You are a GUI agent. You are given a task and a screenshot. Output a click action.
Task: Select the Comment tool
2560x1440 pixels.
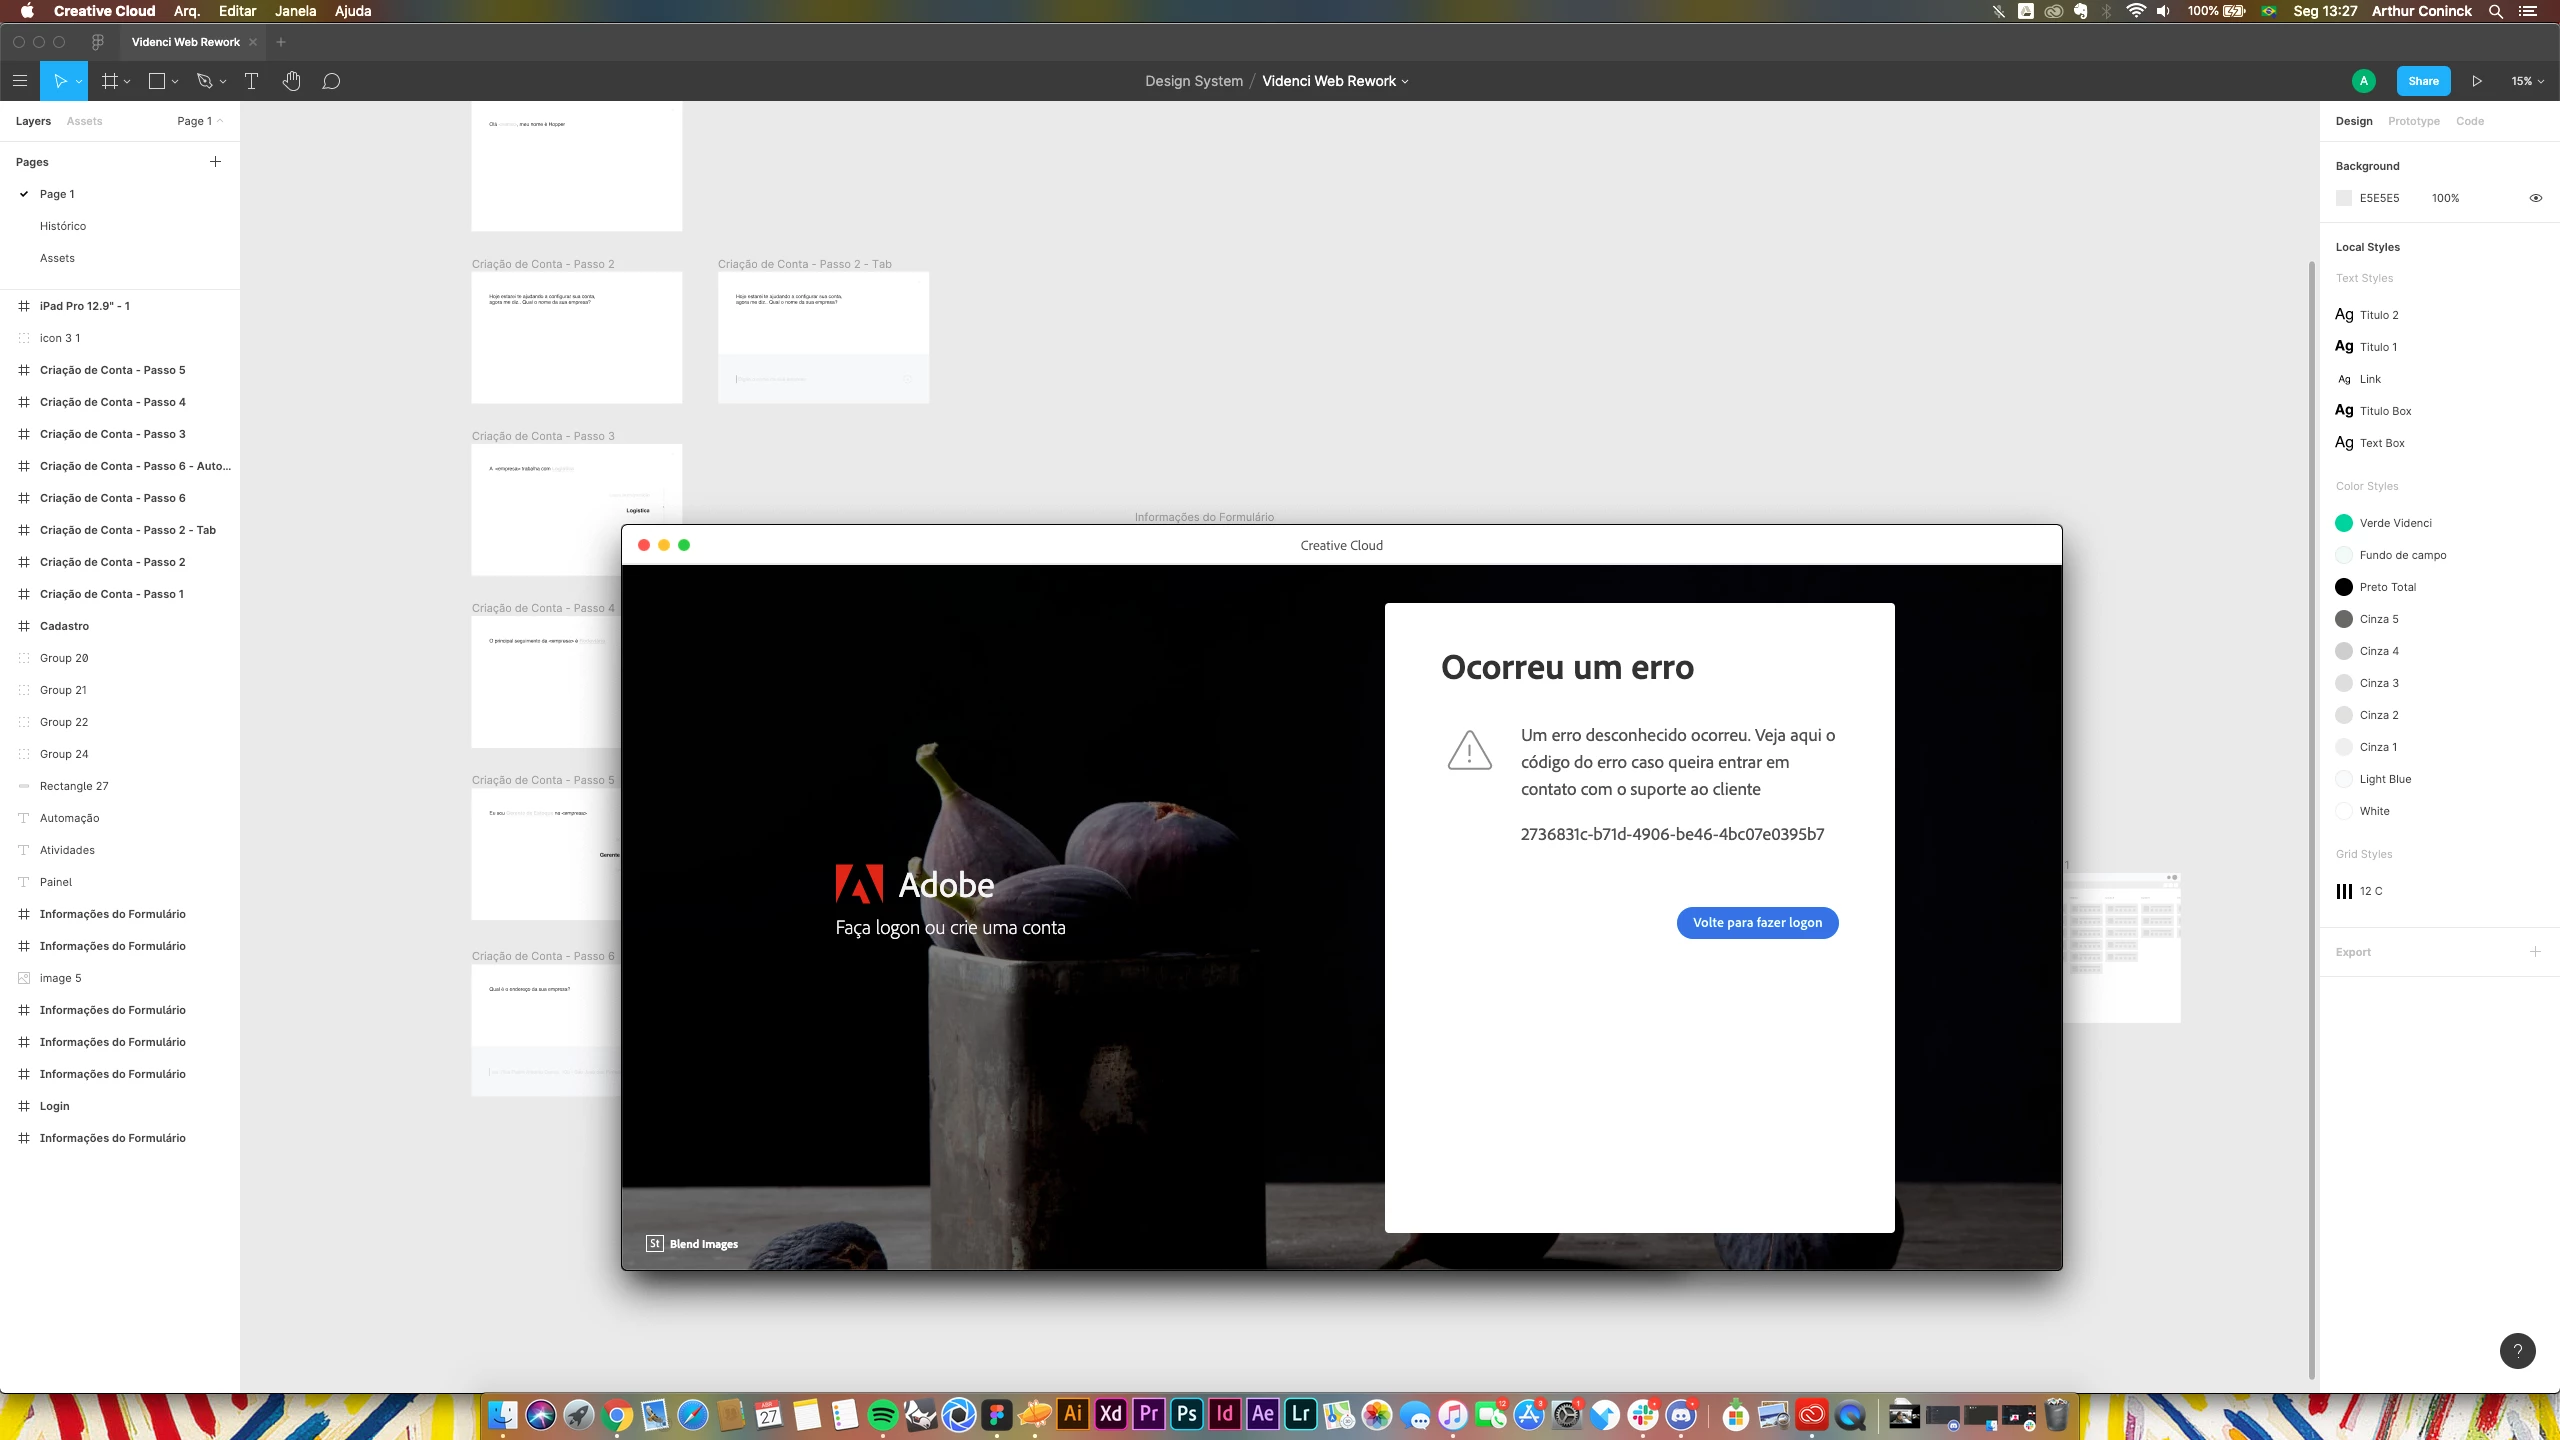click(x=331, y=81)
